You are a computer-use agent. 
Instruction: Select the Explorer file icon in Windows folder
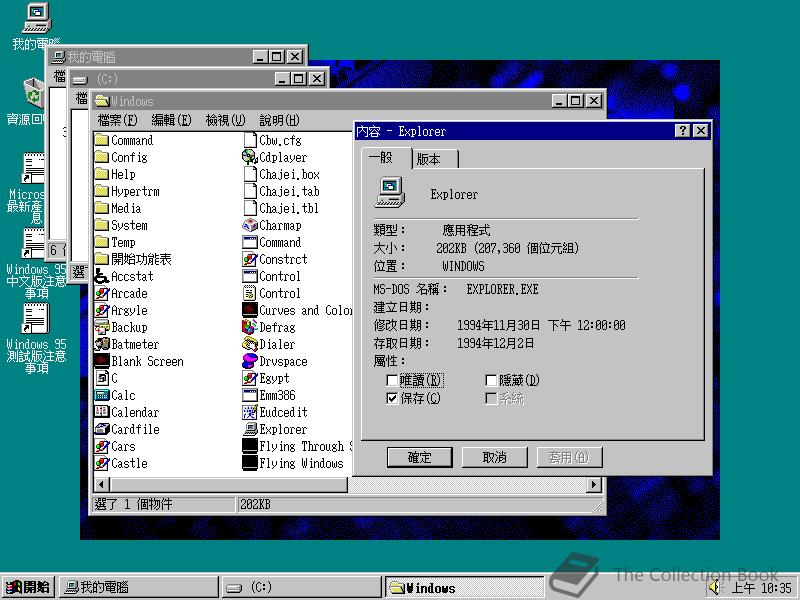(x=249, y=429)
